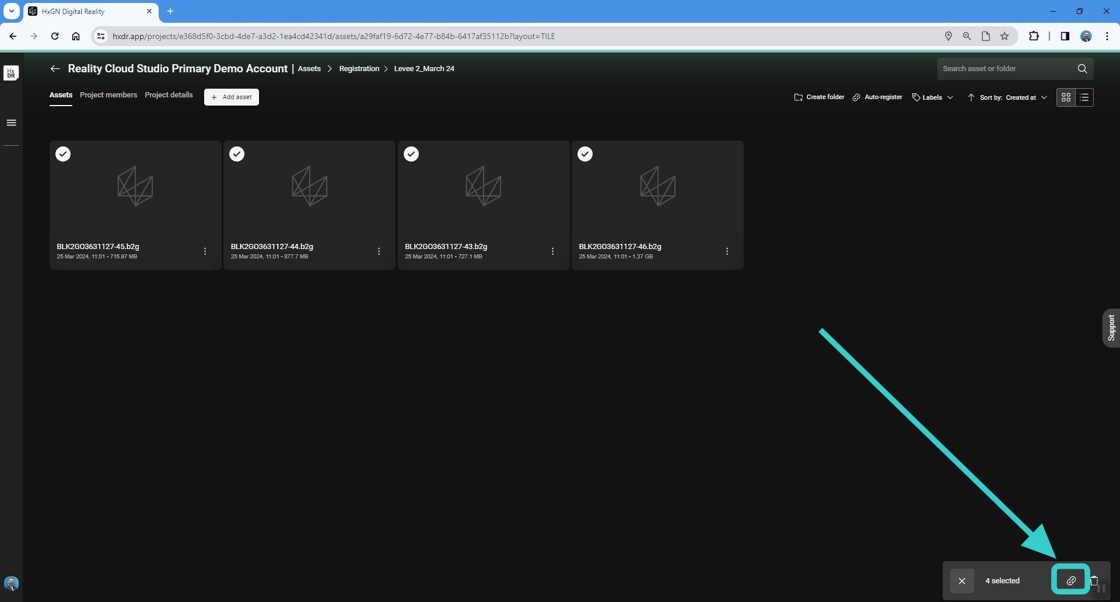Switch to tile grid view
This screenshot has width=1120, height=602.
[x=1066, y=97]
